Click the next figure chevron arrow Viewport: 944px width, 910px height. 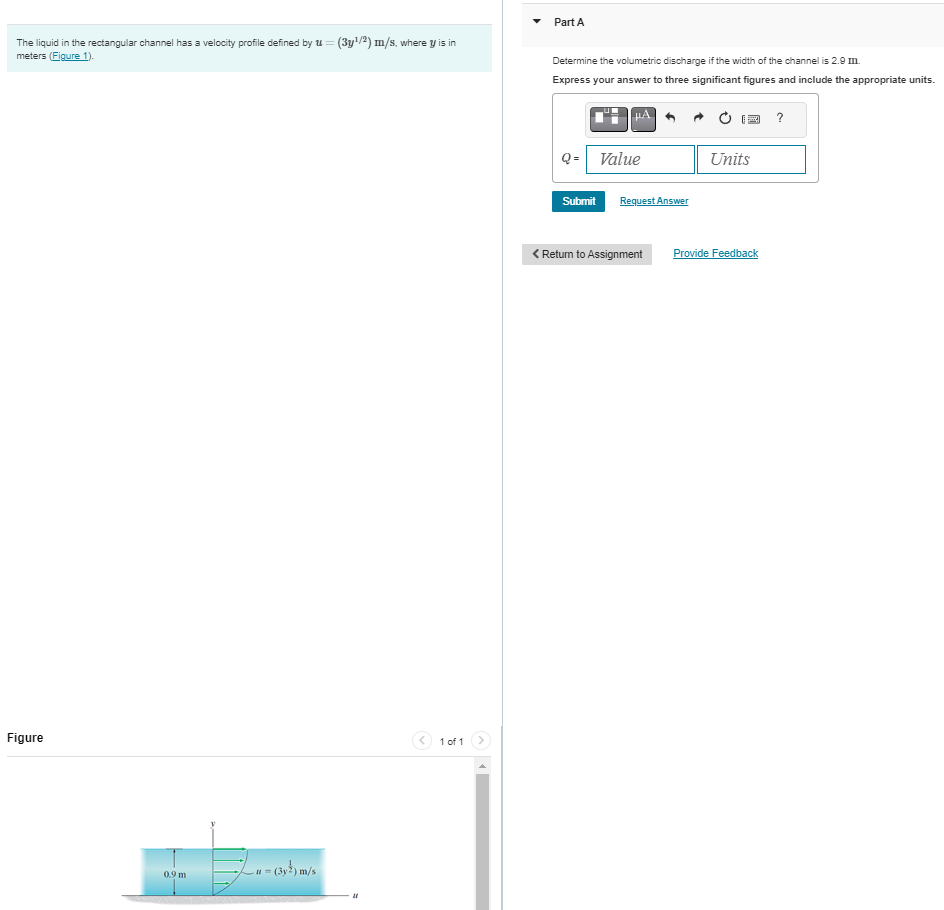pyautogui.click(x=481, y=741)
